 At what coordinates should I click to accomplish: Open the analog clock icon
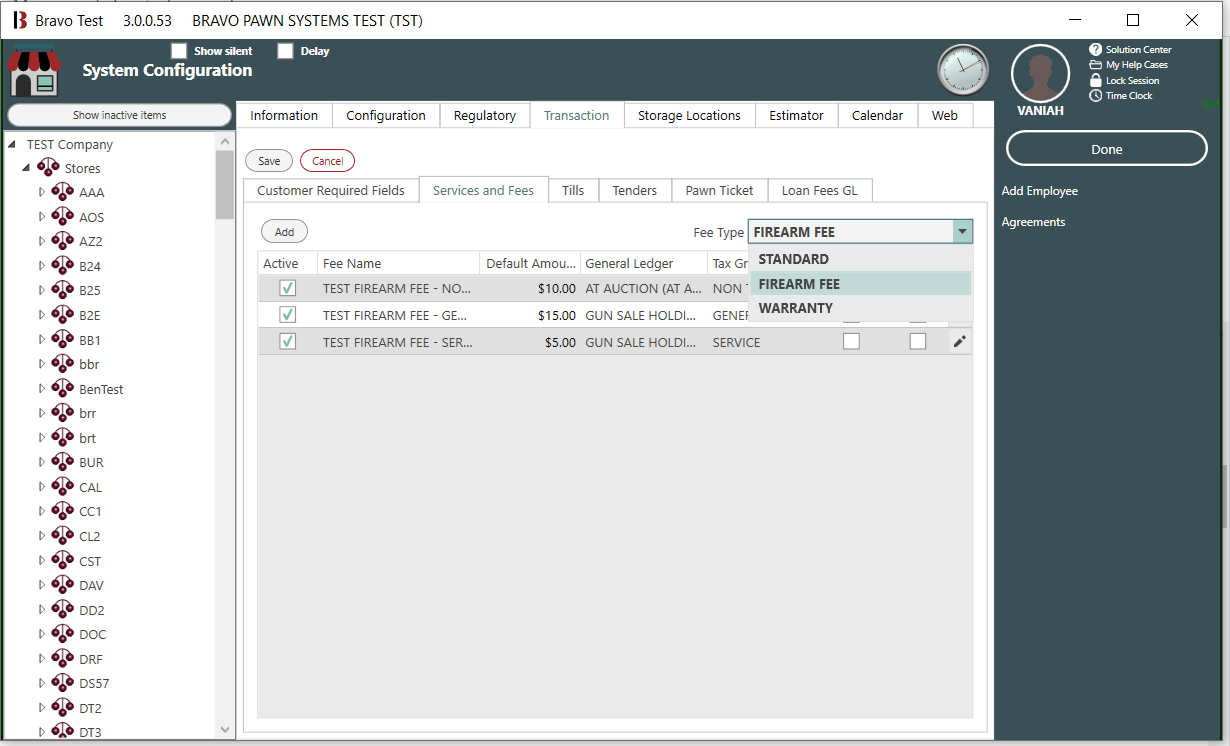tap(962, 70)
